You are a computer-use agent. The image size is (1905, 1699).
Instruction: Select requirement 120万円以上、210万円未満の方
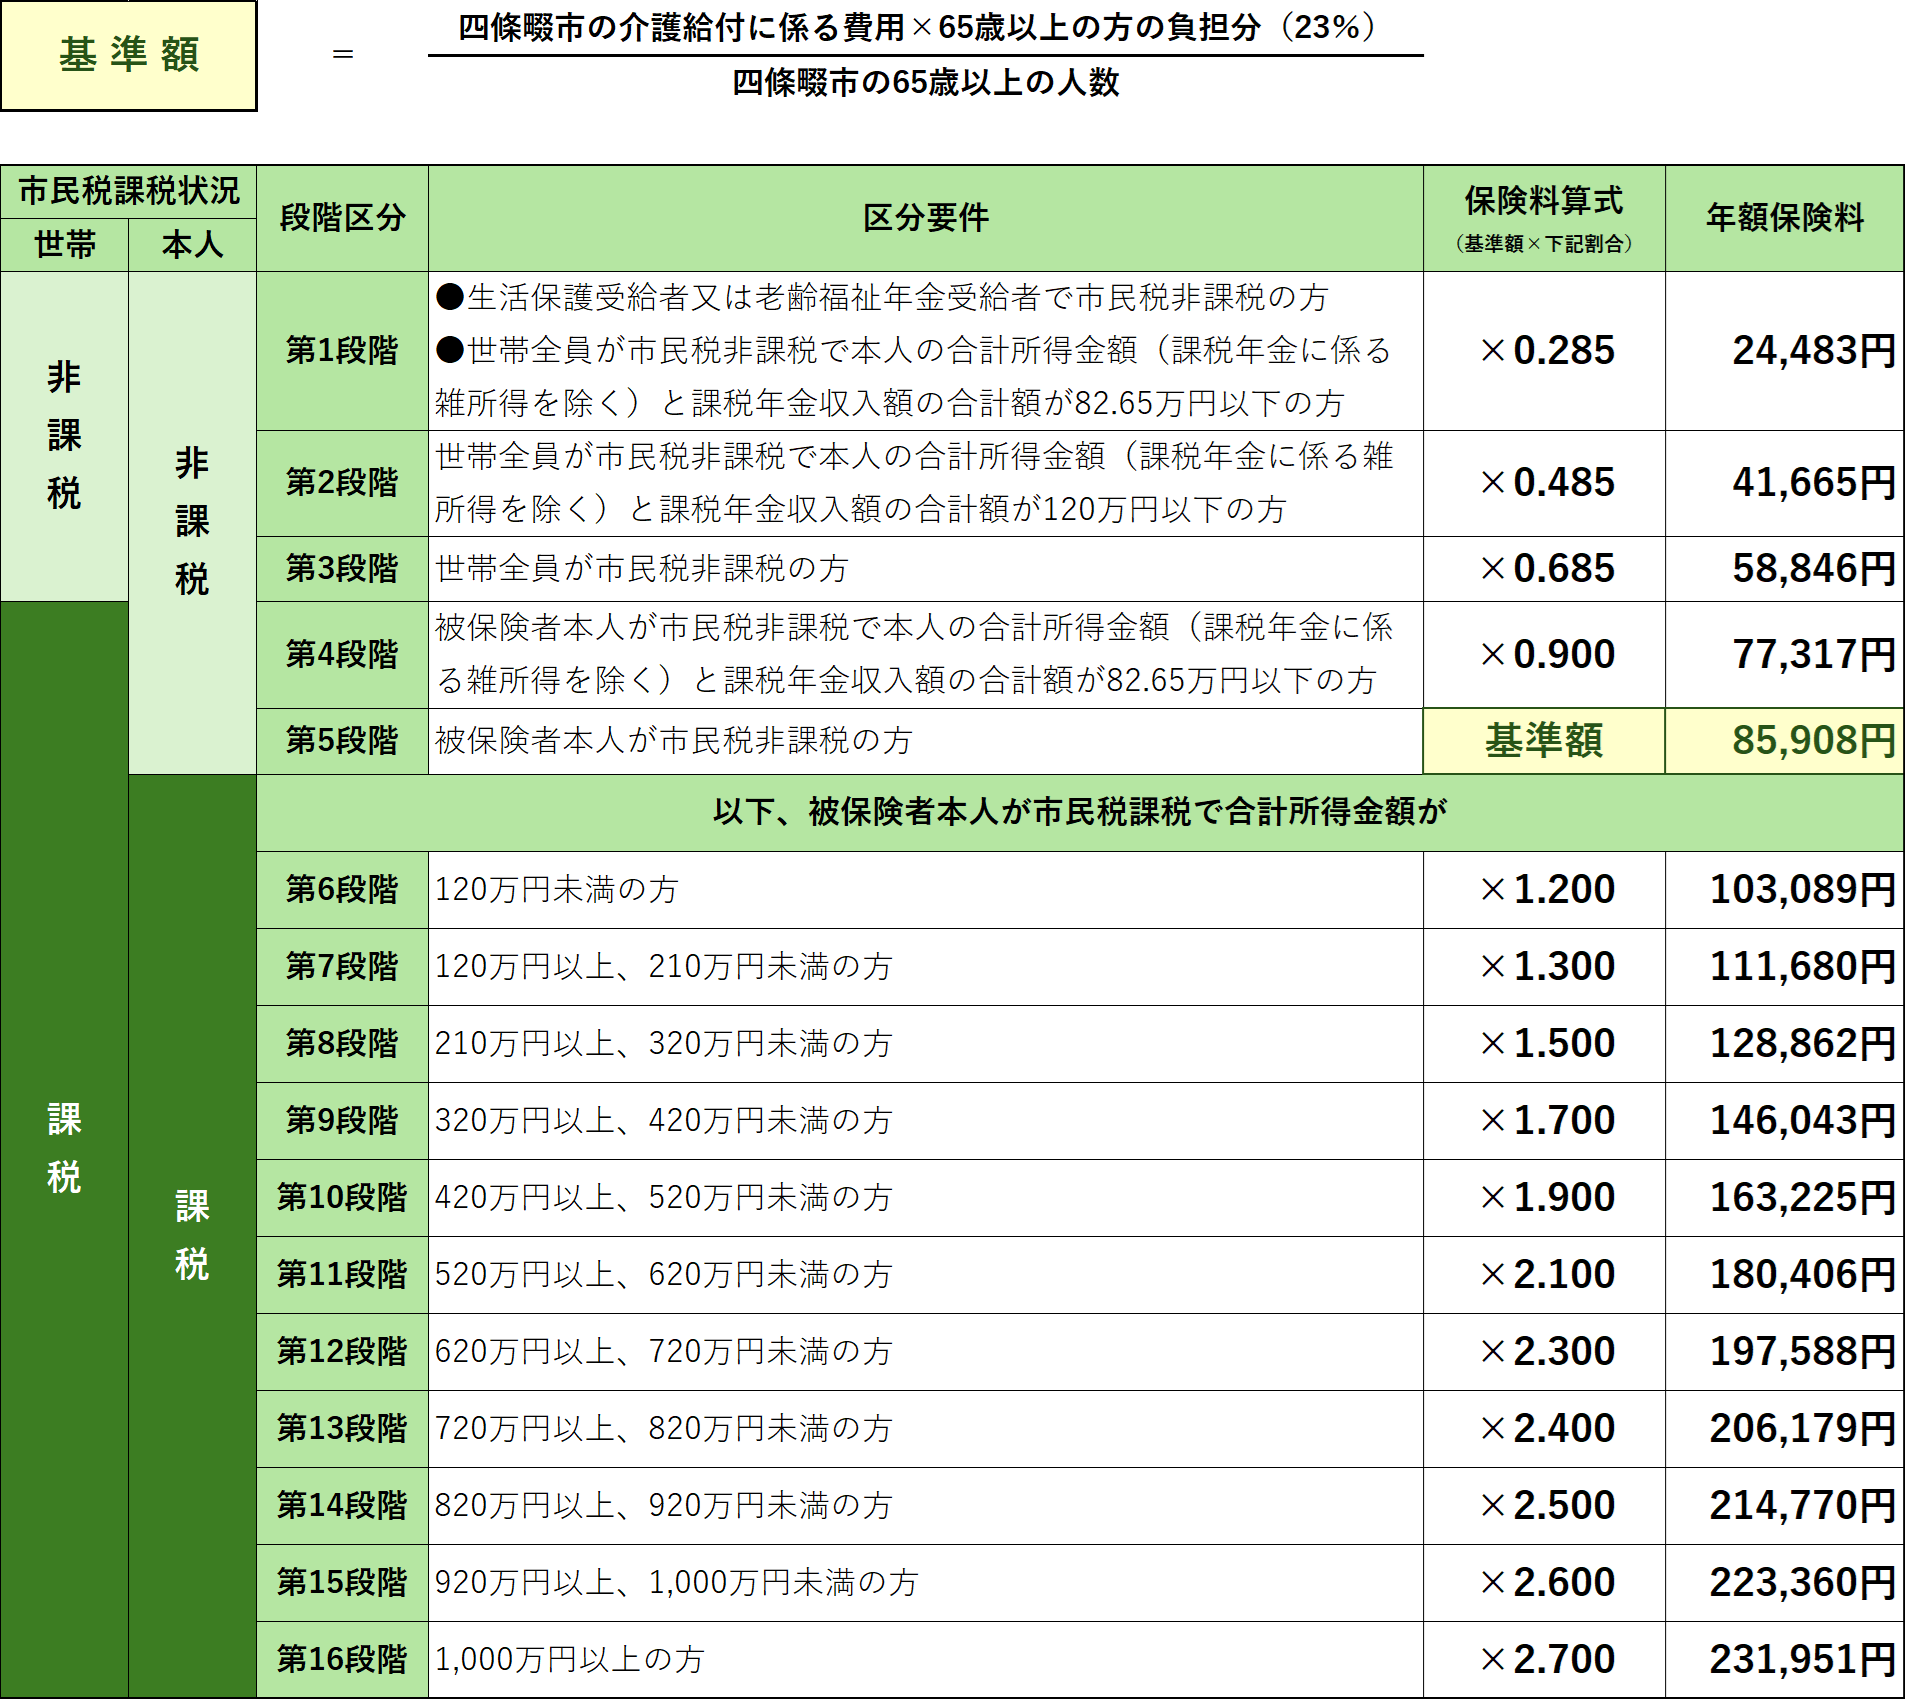tap(663, 967)
